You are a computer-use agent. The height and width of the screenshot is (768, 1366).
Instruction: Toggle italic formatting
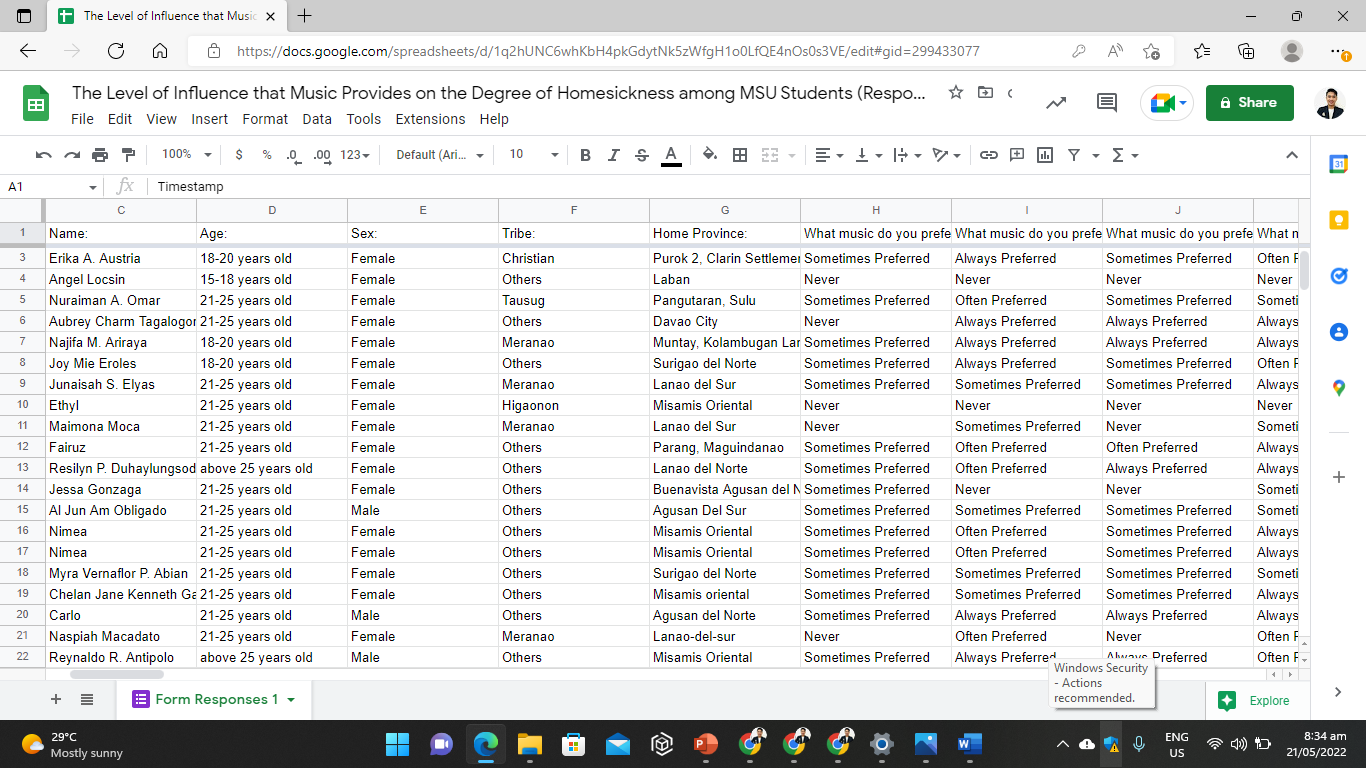[614, 155]
